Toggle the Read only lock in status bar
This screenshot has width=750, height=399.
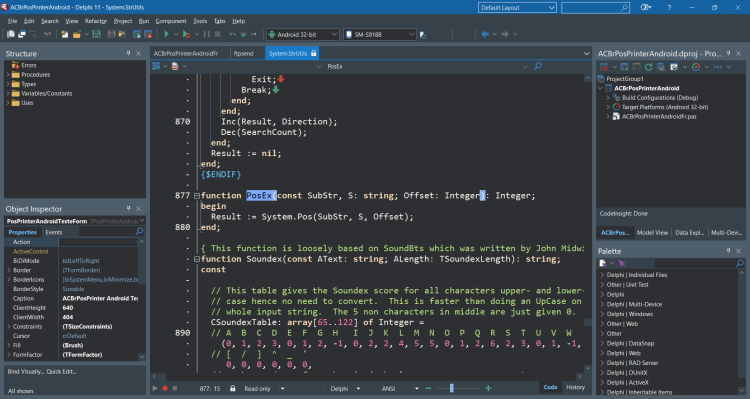click(x=232, y=388)
